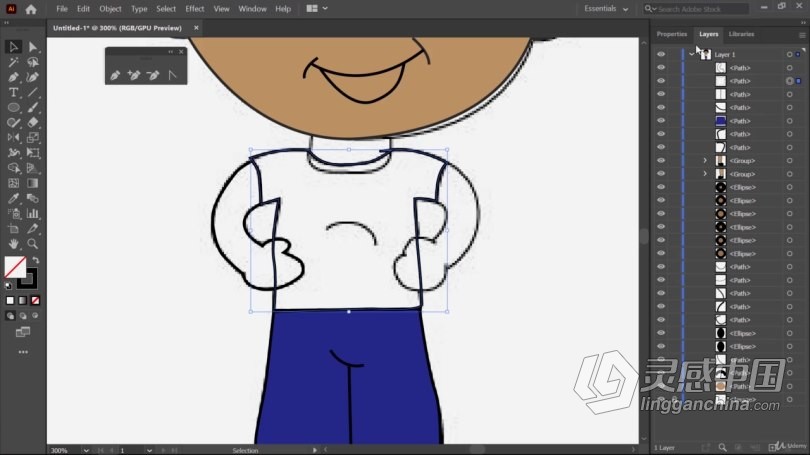The width and height of the screenshot is (810, 455).
Task: Open Layers panel options menu
Action: click(x=802, y=35)
